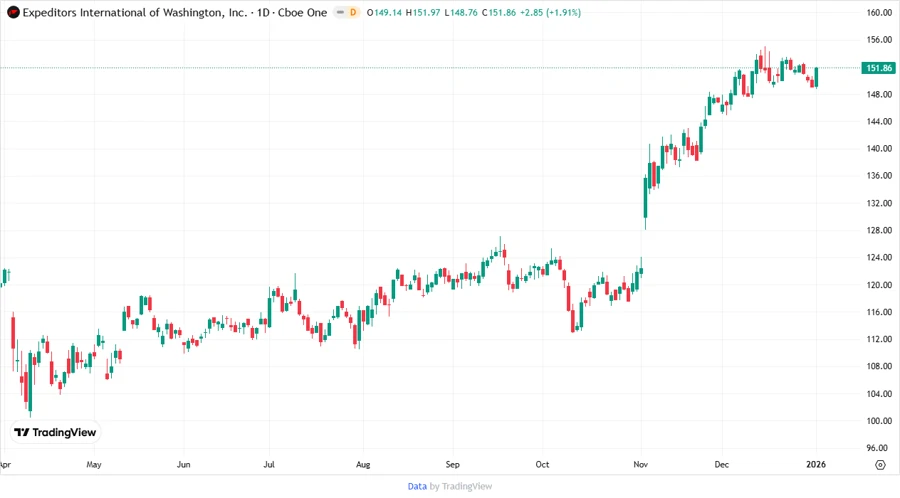Screen dimensions: 900x498
Task: Click the 144.00 price axis label
Action: pyautogui.click(x=879, y=121)
